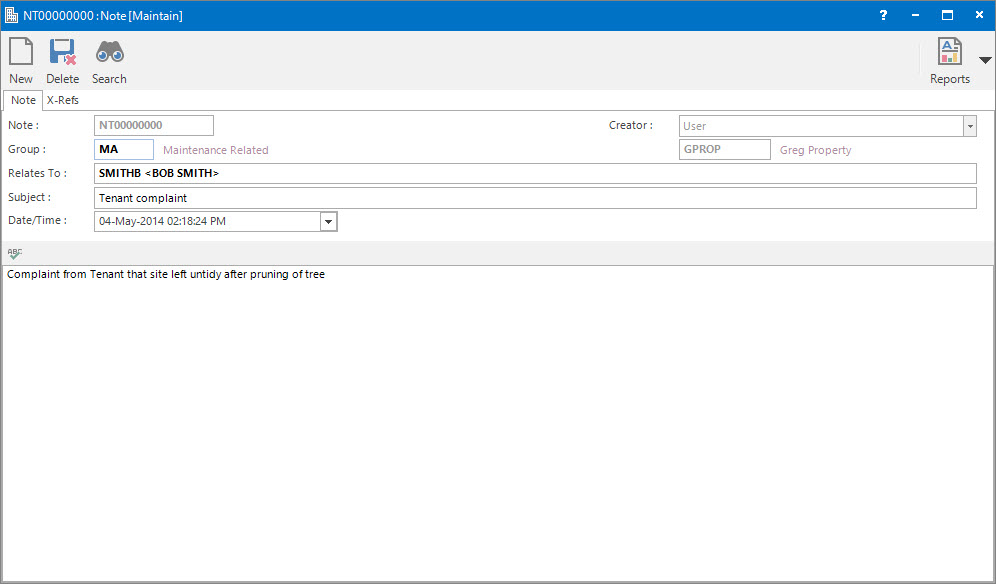
Task: Click the spell check ABC icon
Action: point(14,254)
